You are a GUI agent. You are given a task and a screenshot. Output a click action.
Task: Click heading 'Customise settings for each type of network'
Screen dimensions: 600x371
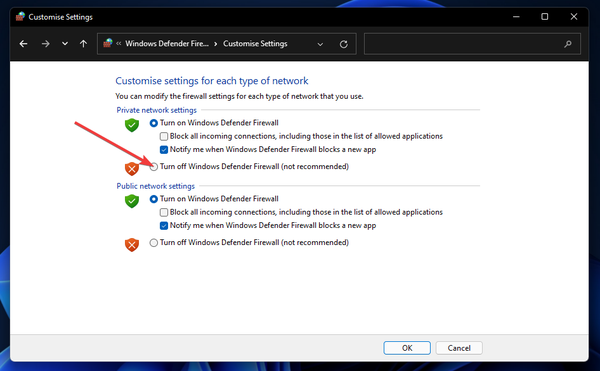point(212,81)
